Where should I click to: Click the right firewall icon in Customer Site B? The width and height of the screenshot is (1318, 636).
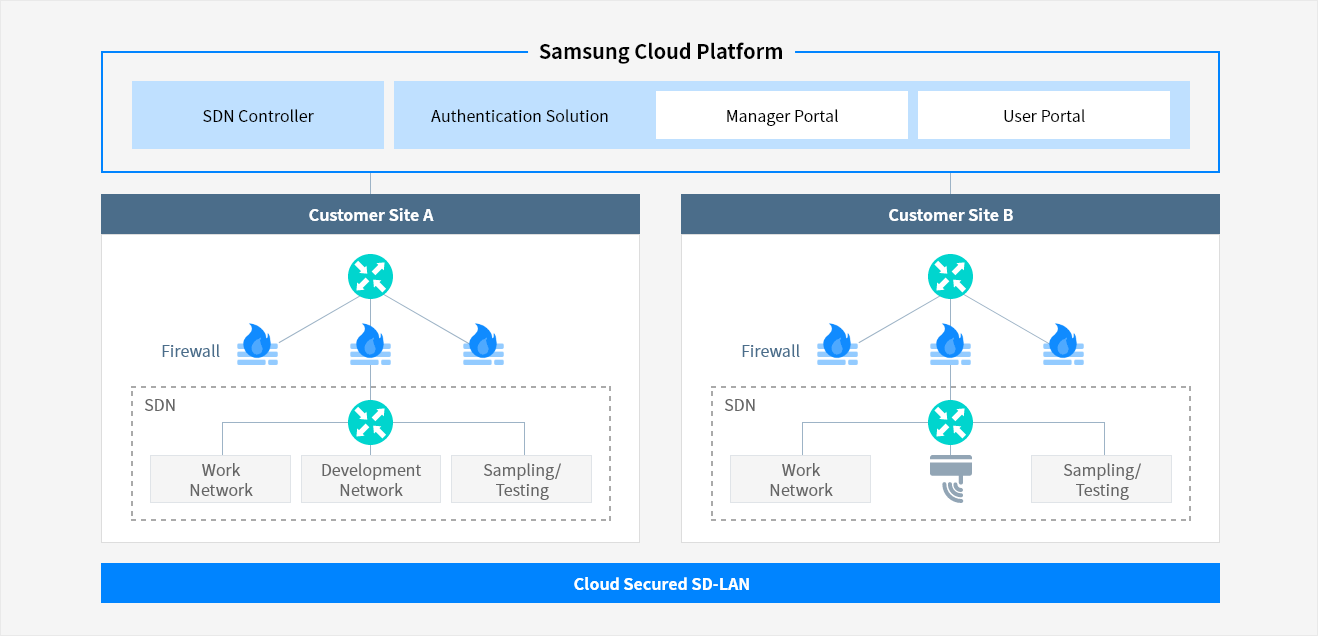(1064, 344)
